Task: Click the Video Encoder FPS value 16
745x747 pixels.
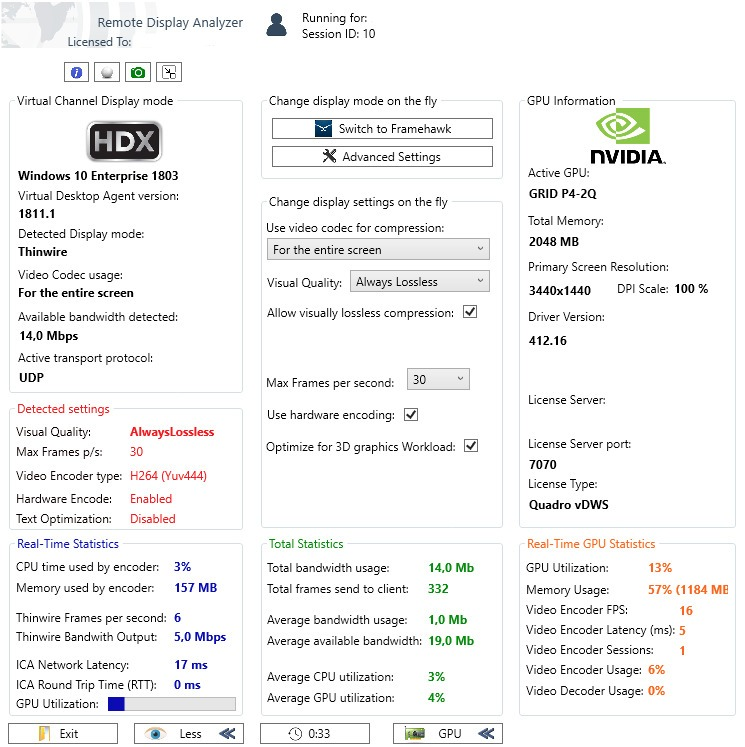Action: pyautogui.click(x=686, y=610)
